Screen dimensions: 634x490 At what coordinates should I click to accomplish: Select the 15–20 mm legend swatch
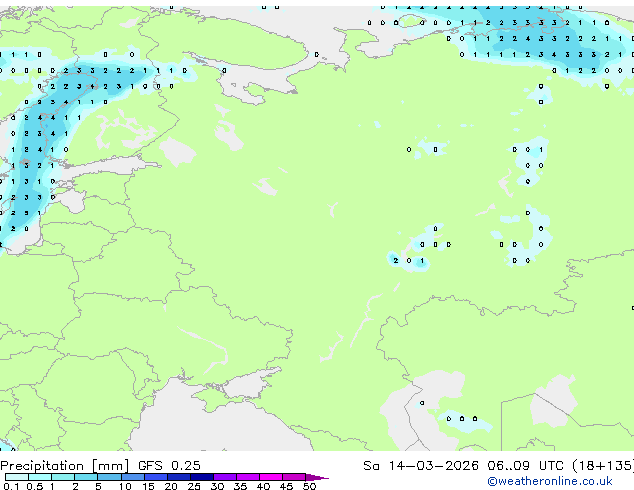click(156, 477)
